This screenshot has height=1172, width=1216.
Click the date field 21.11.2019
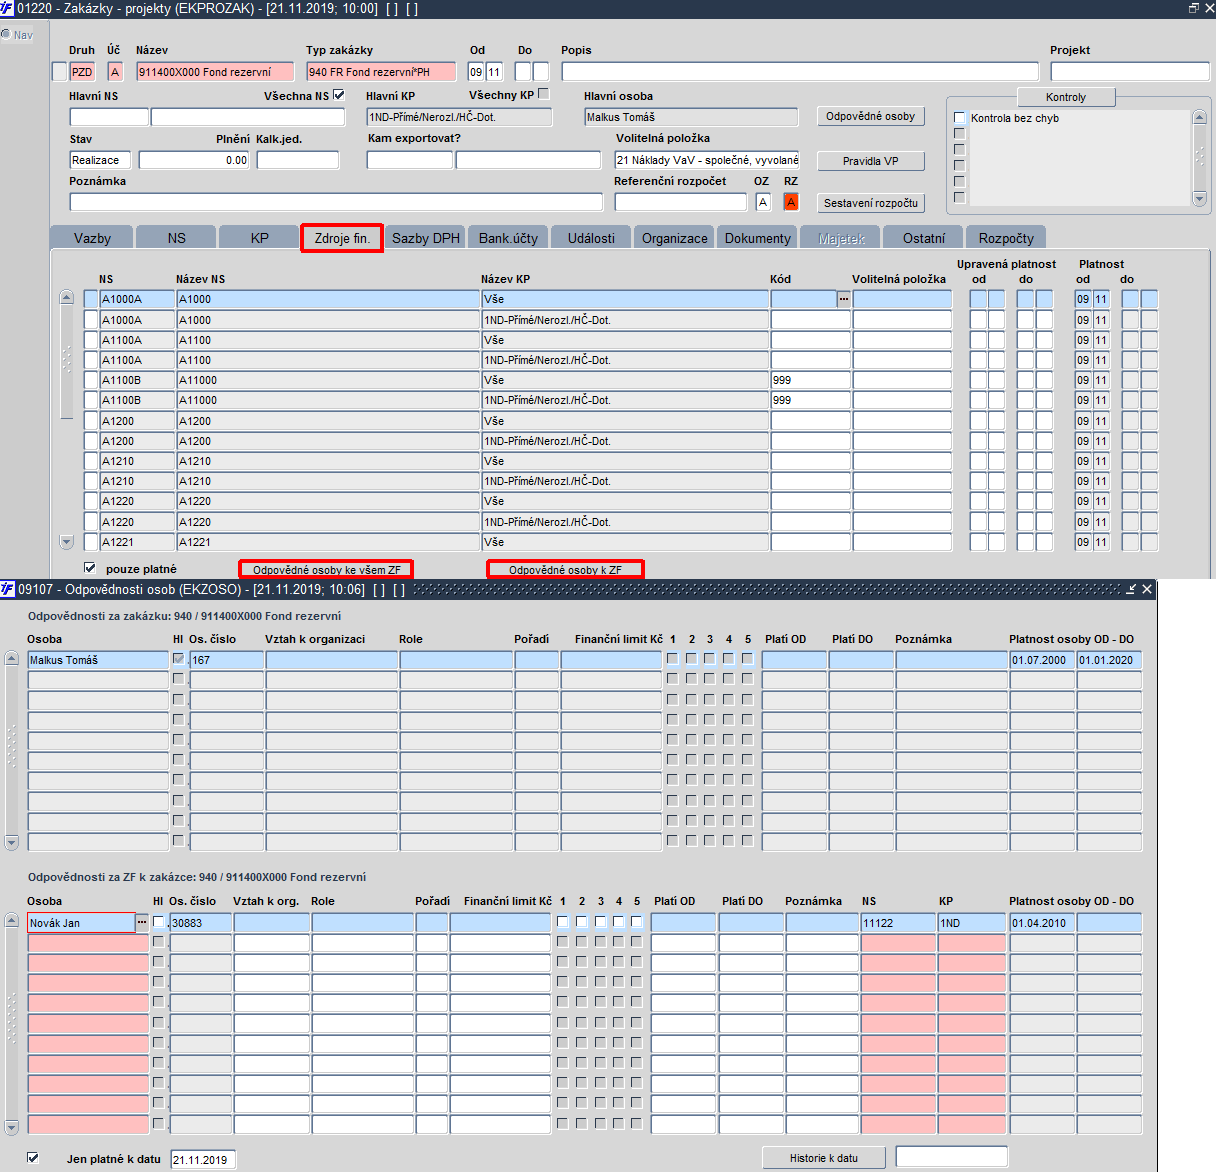[204, 1160]
